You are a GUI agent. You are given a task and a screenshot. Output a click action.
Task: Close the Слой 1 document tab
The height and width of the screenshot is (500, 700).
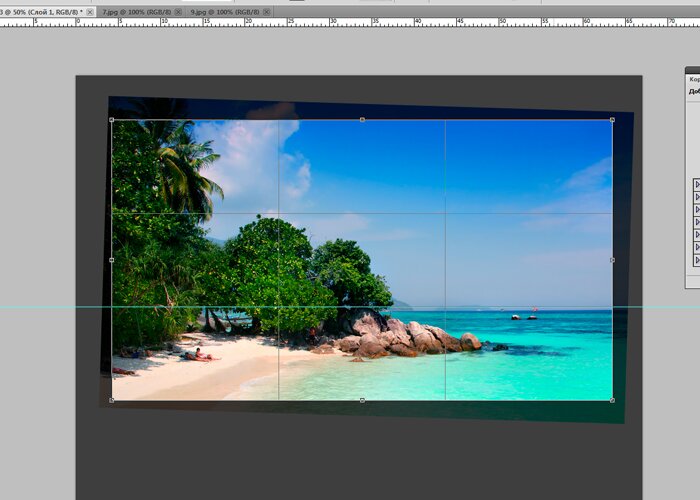pos(90,12)
